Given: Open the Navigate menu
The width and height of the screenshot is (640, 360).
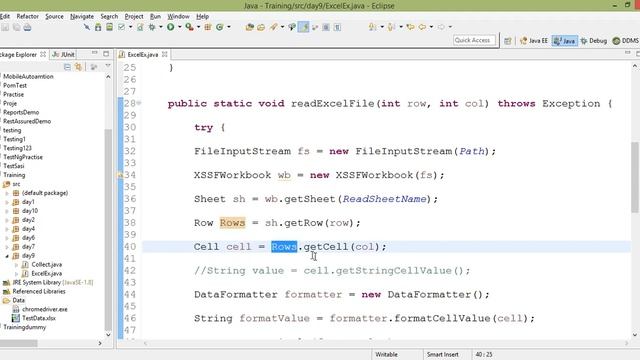Looking at the screenshot, I should tap(82, 16).
